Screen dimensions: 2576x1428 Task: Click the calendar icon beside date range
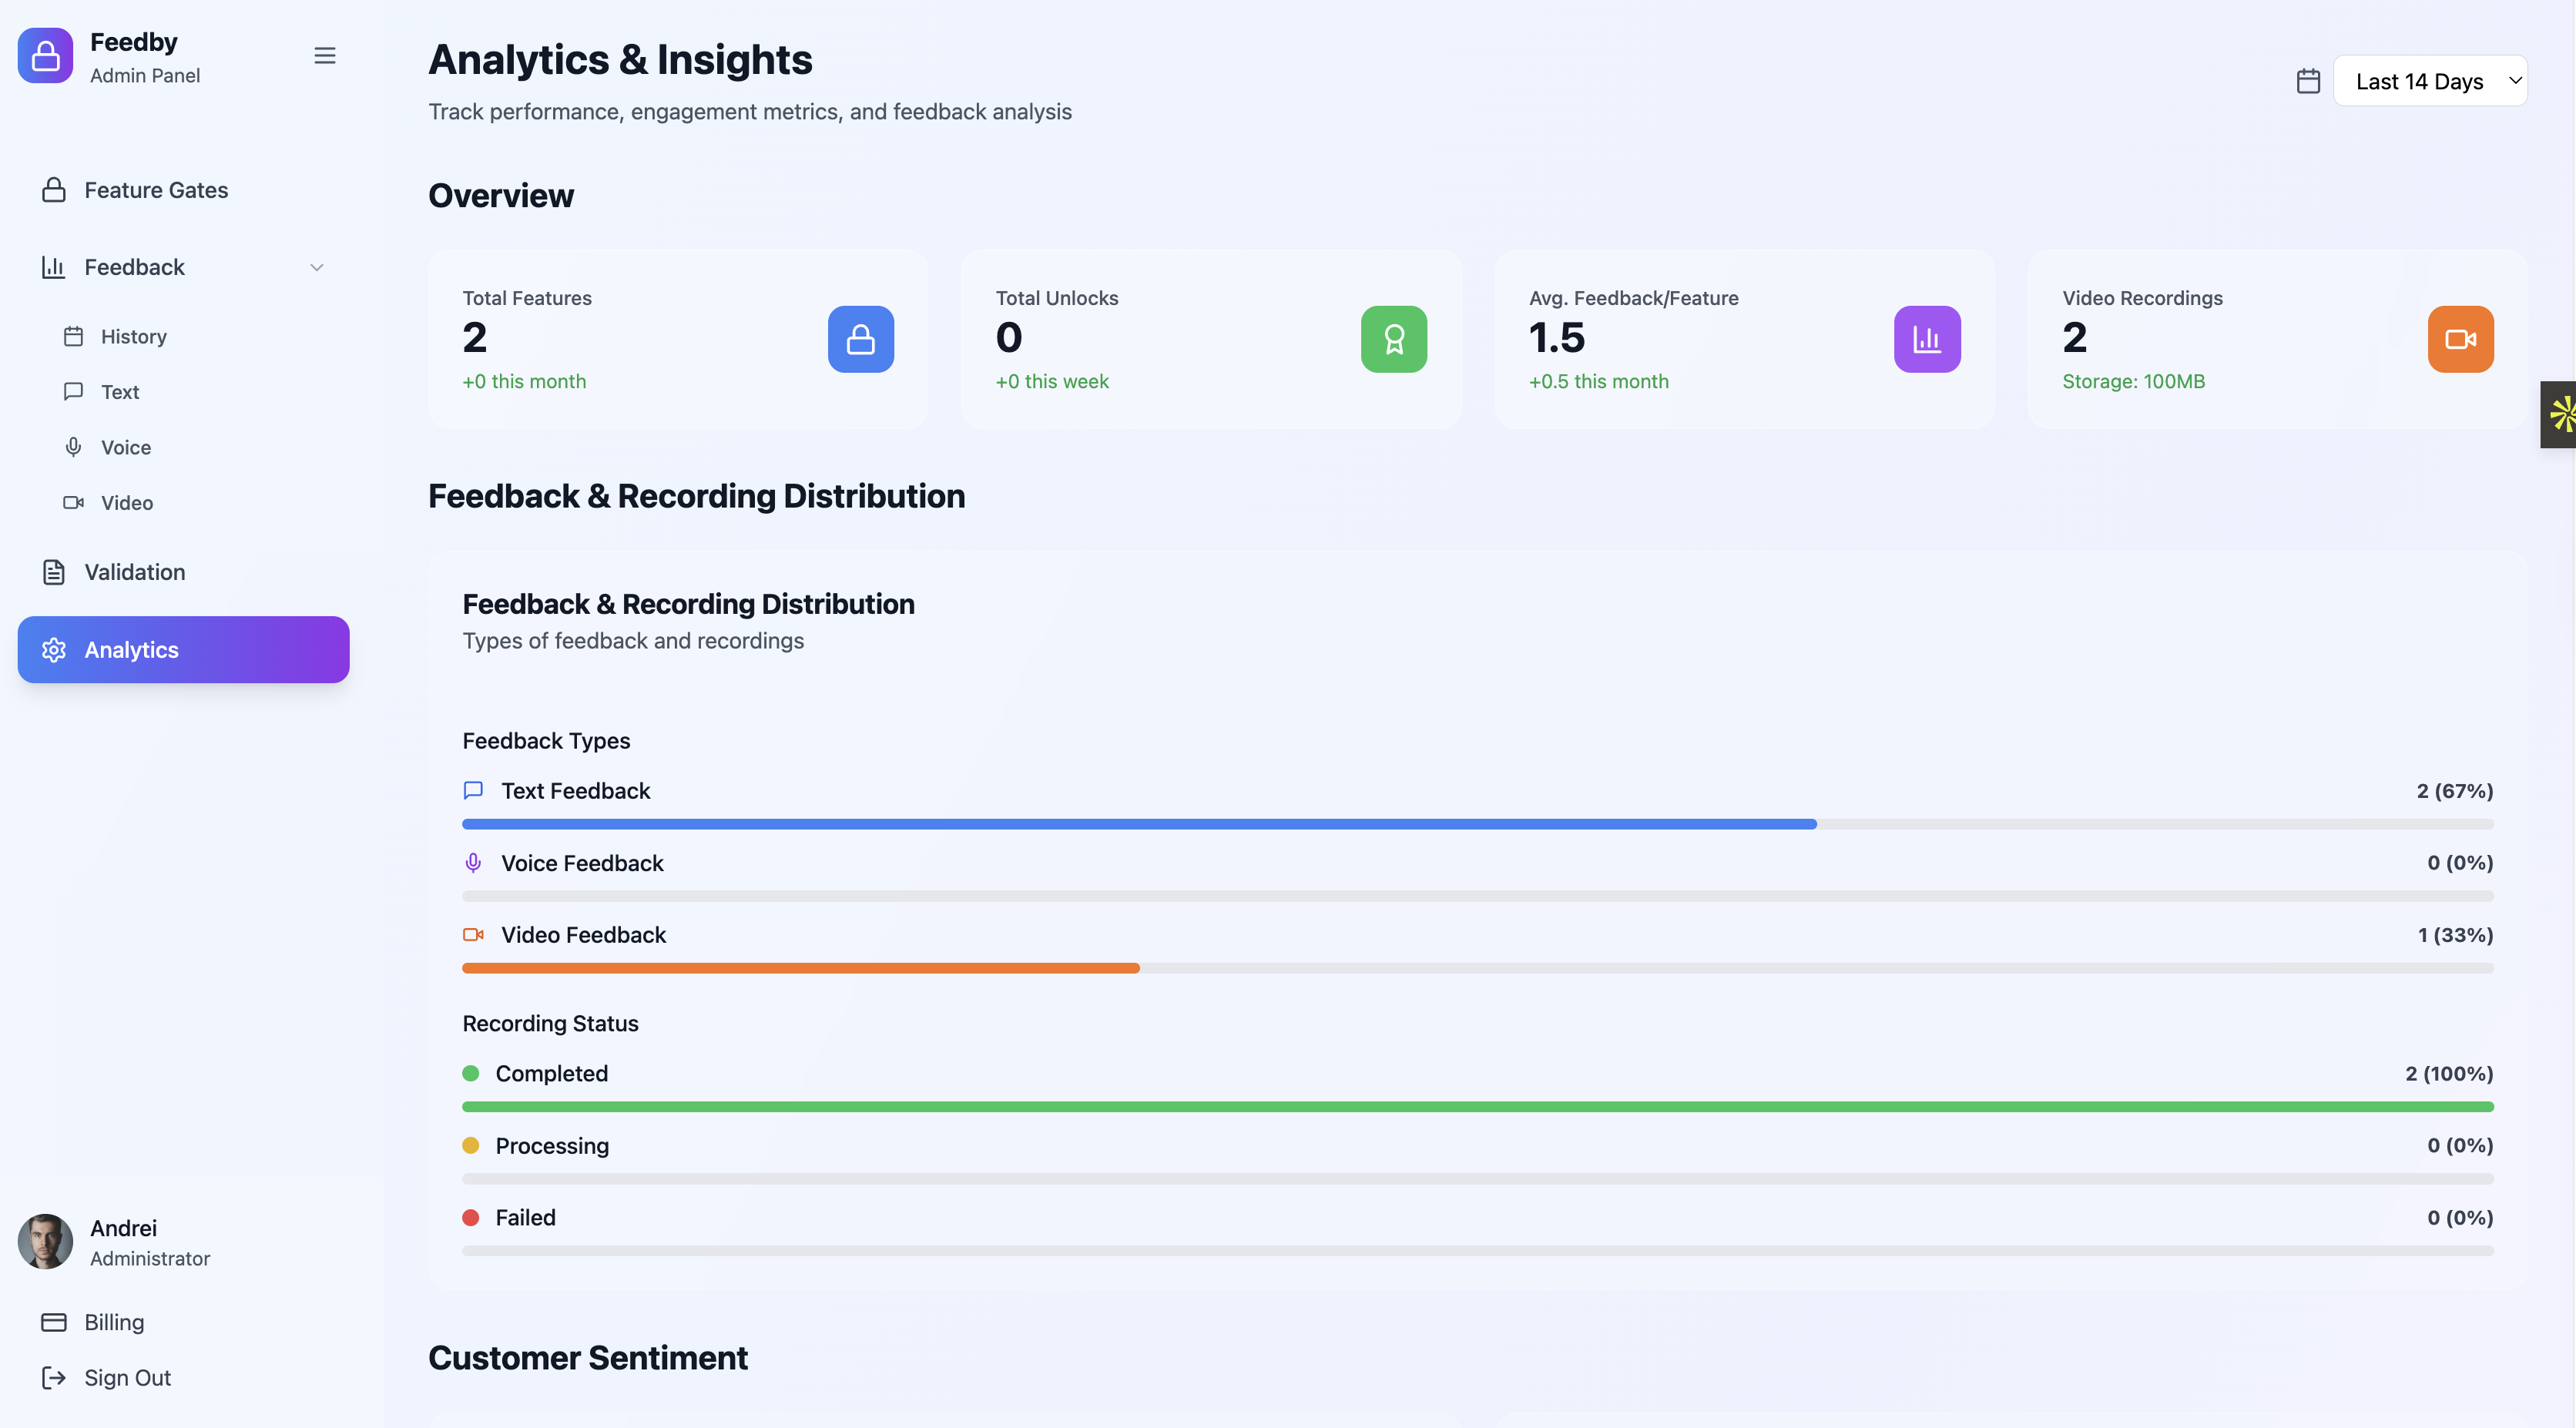[x=2308, y=81]
